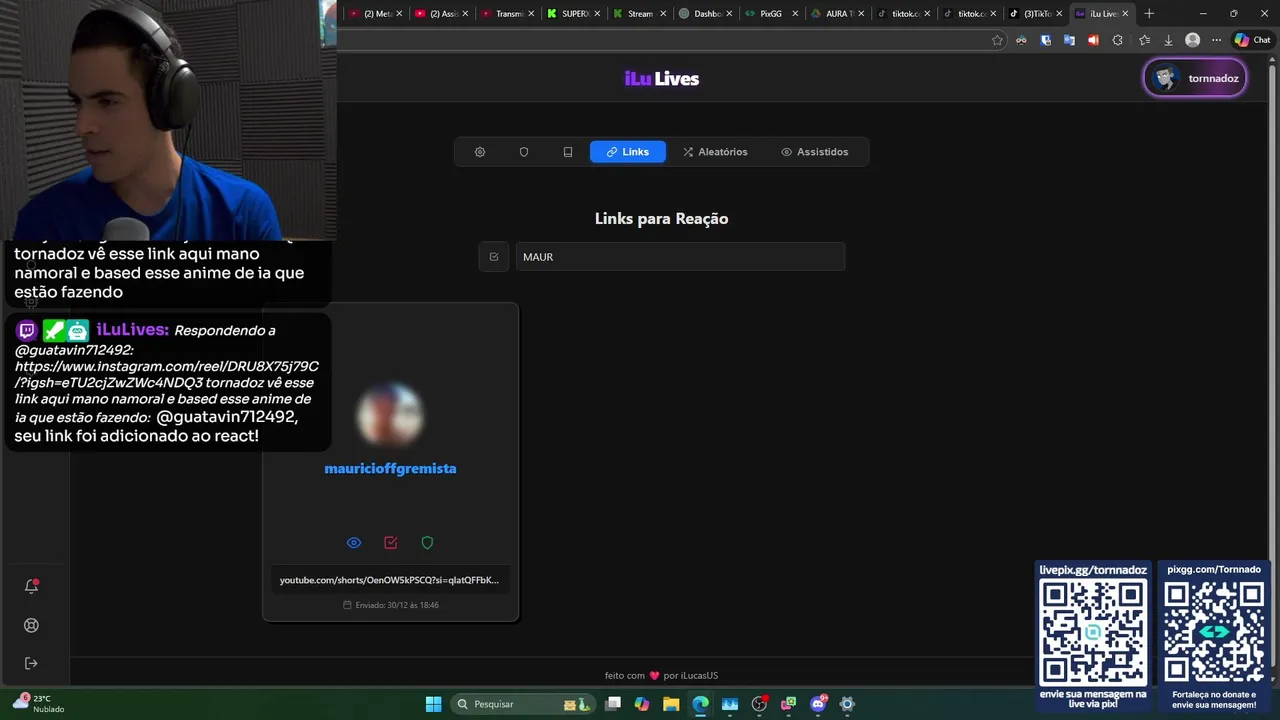Click the iLu Lives logo
Image resolution: width=1280 pixels, height=720 pixels.
click(x=662, y=79)
